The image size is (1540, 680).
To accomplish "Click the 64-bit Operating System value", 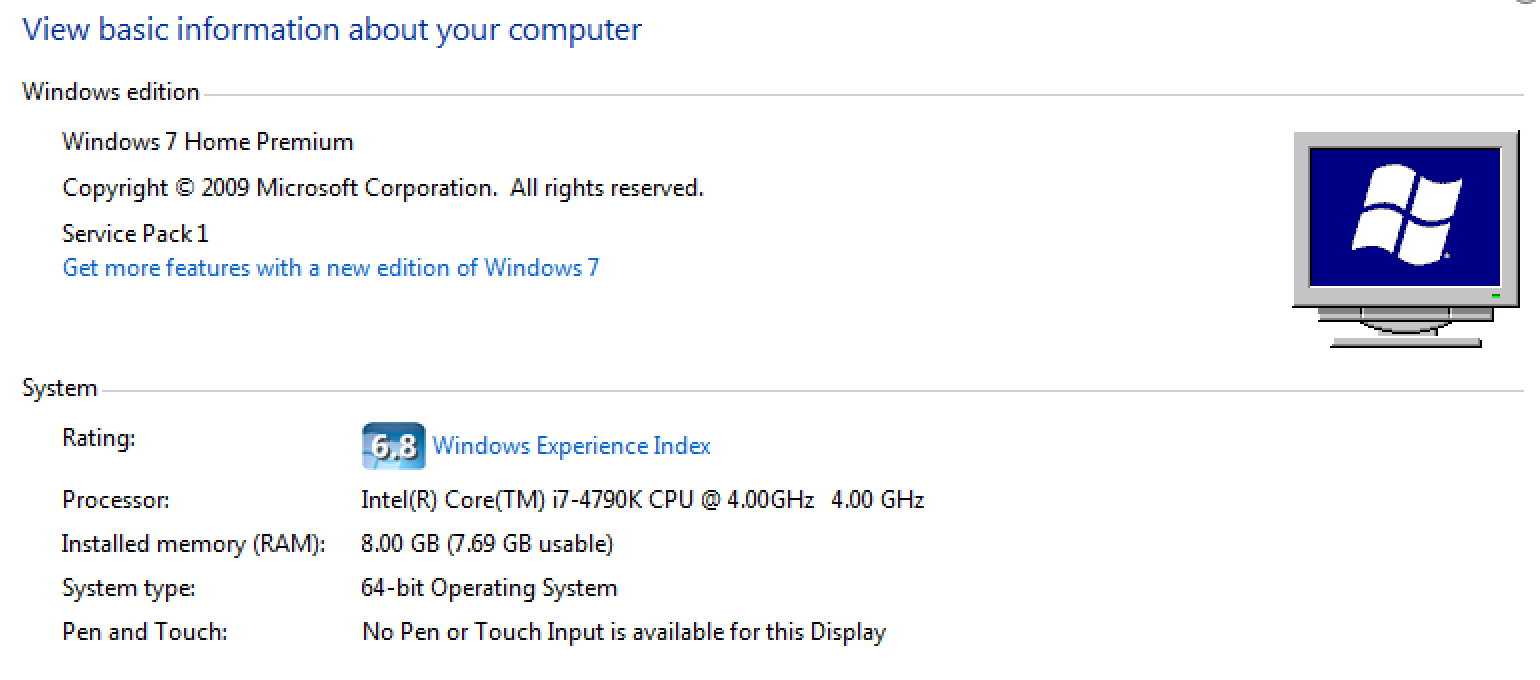I will [x=488, y=588].
